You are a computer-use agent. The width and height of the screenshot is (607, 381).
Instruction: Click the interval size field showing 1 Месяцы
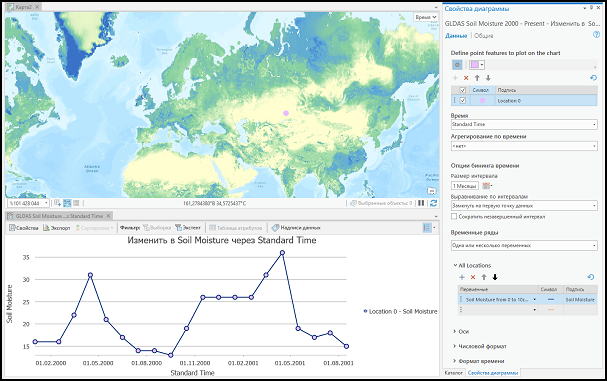click(x=465, y=186)
